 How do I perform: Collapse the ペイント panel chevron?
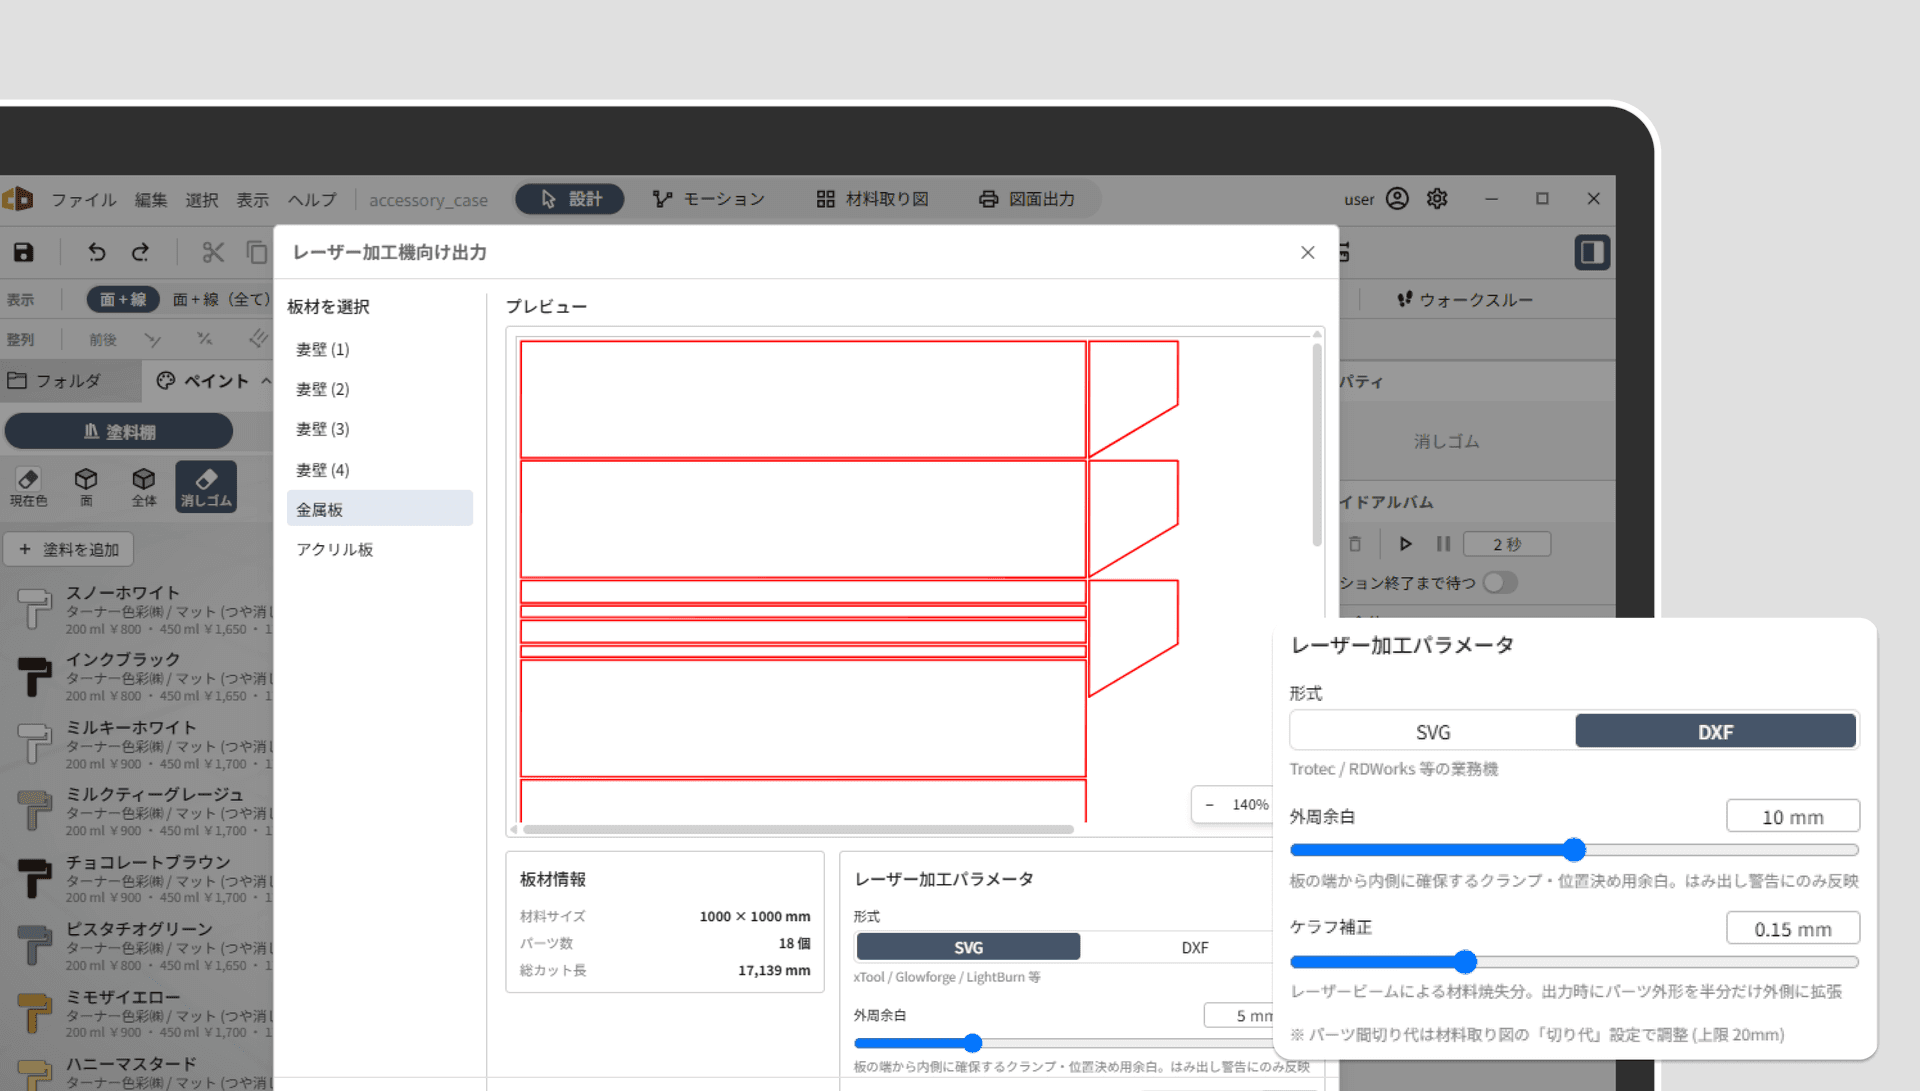[266, 381]
